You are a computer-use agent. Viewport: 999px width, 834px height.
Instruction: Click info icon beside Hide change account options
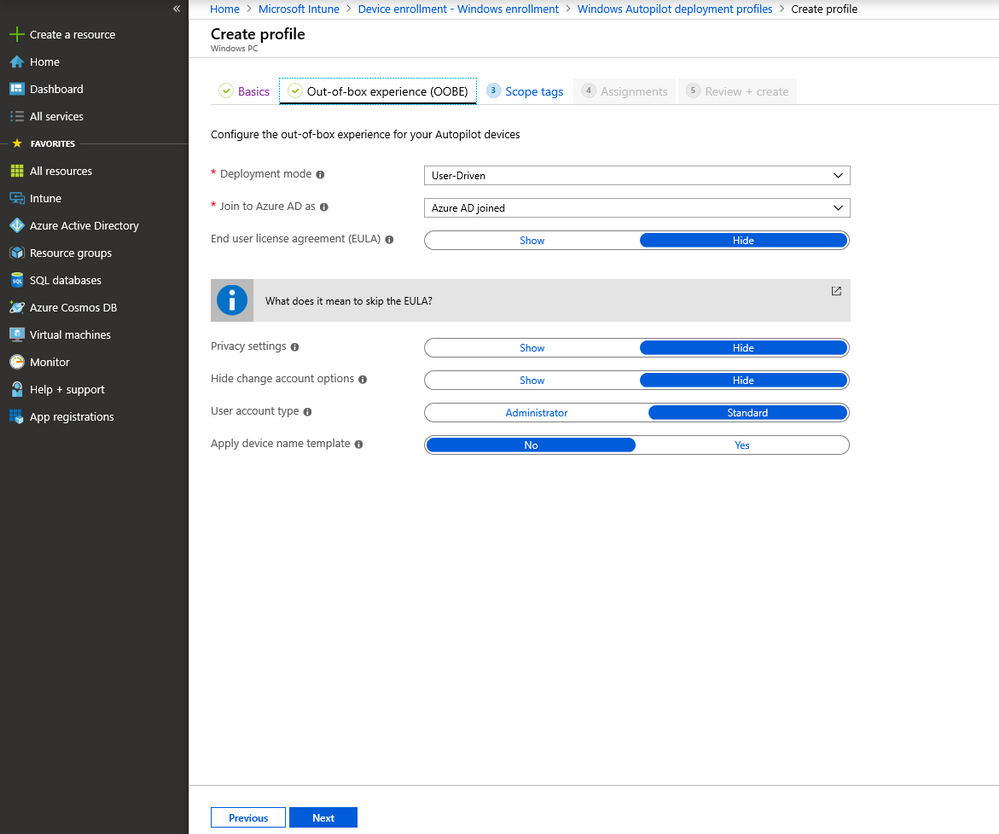(x=363, y=380)
